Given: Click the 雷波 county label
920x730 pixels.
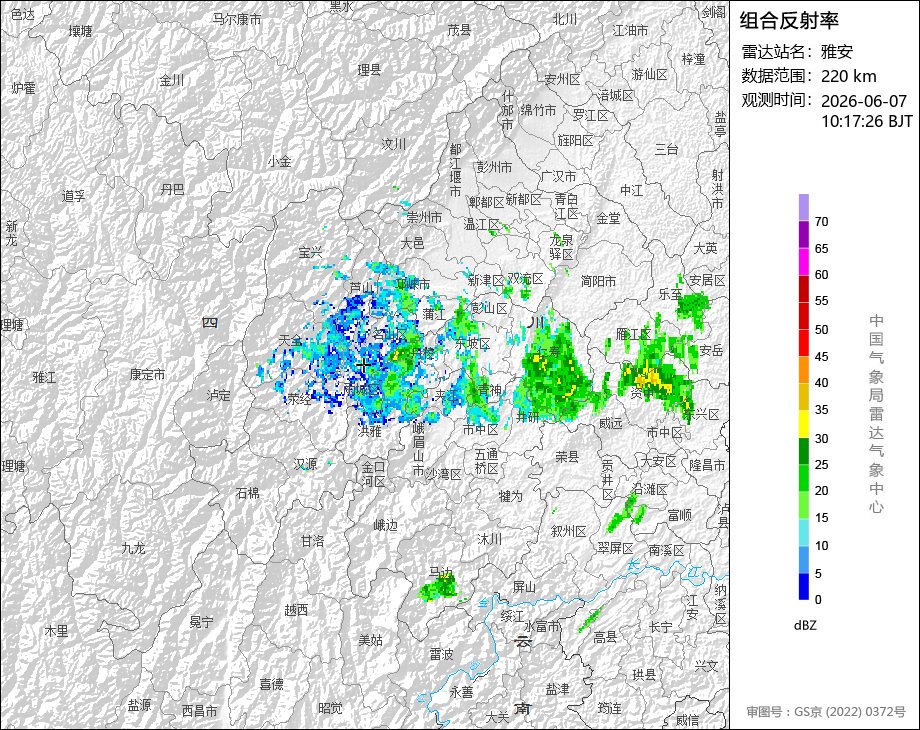Looking at the screenshot, I should tap(441, 654).
